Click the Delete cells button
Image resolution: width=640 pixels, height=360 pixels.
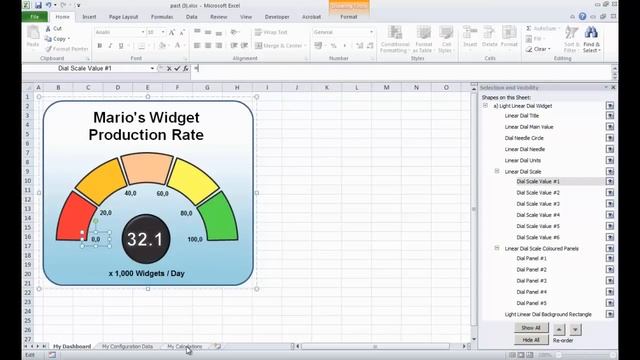[x=489, y=37]
